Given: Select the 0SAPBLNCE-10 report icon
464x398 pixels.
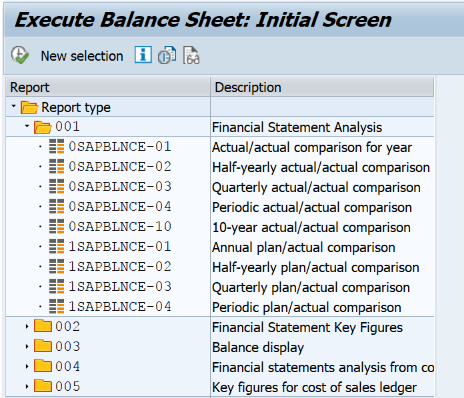Looking at the screenshot, I should pyautogui.click(x=56, y=227).
